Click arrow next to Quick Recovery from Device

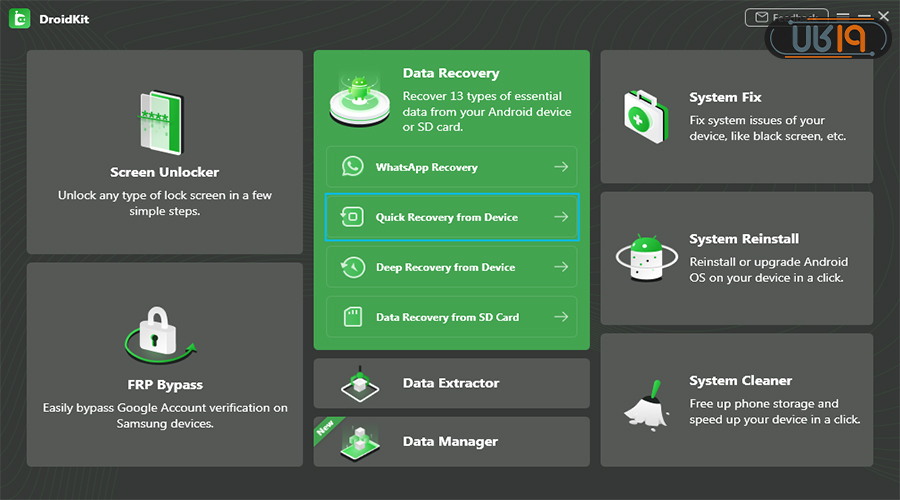coord(562,217)
